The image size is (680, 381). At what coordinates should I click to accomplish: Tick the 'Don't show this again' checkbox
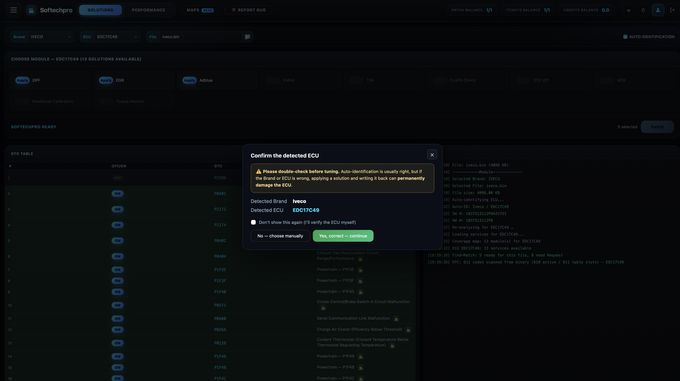pyautogui.click(x=253, y=222)
